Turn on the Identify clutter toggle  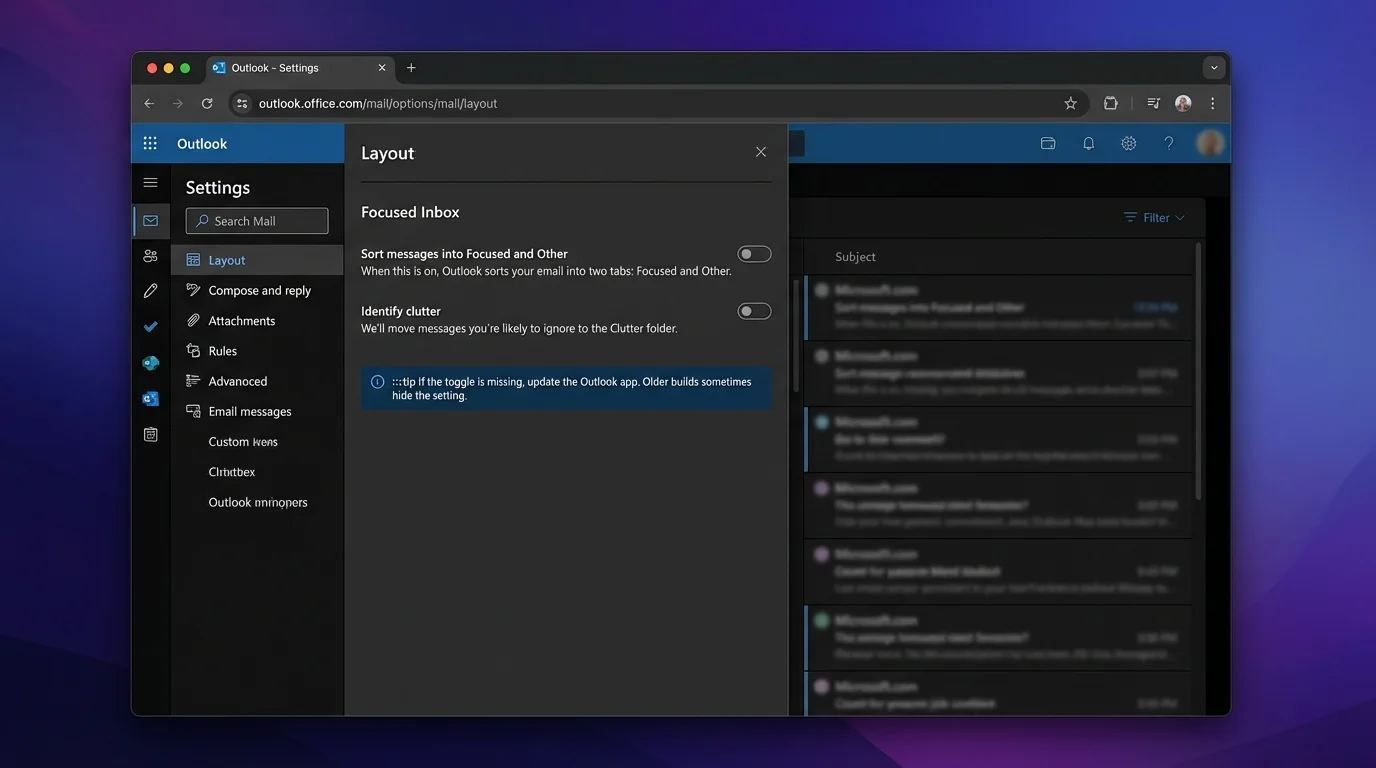[x=754, y=310]
